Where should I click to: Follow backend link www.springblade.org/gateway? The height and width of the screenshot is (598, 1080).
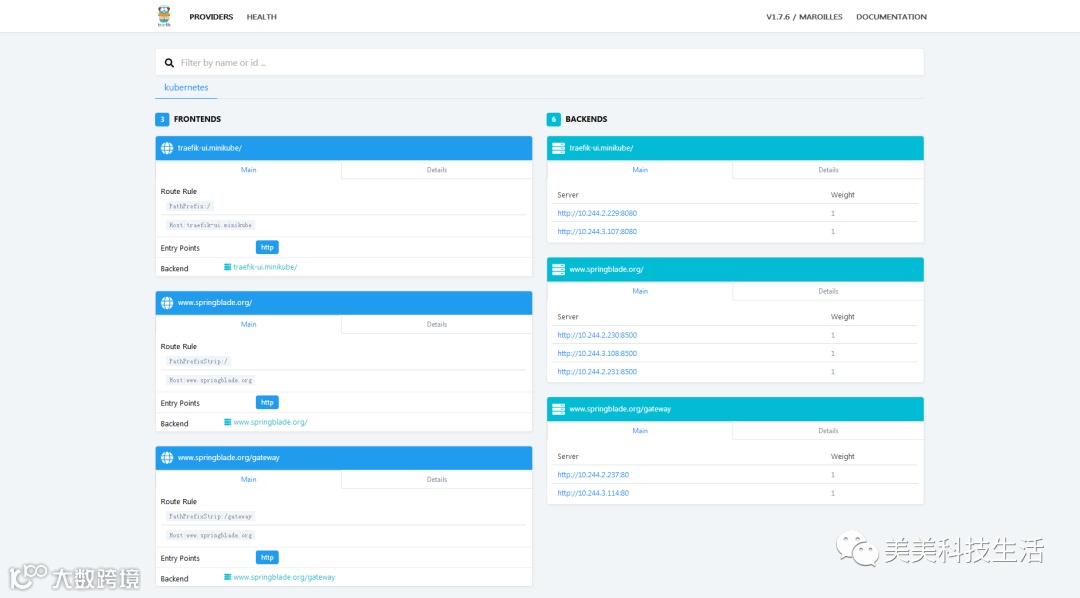(x=284, y=577)
